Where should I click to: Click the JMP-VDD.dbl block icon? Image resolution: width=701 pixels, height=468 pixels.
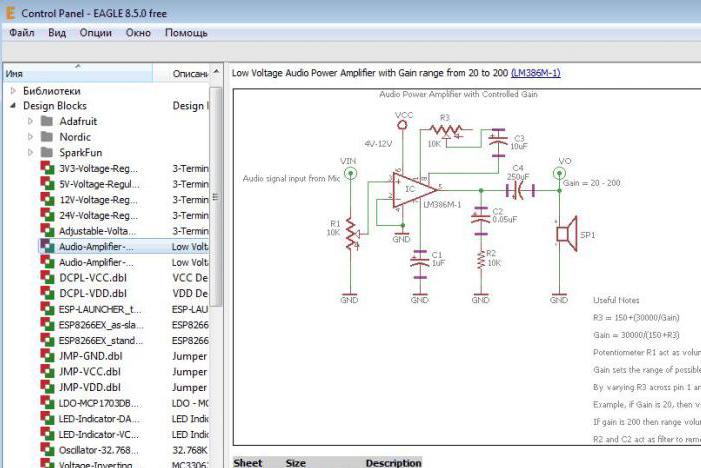[47, 387]
